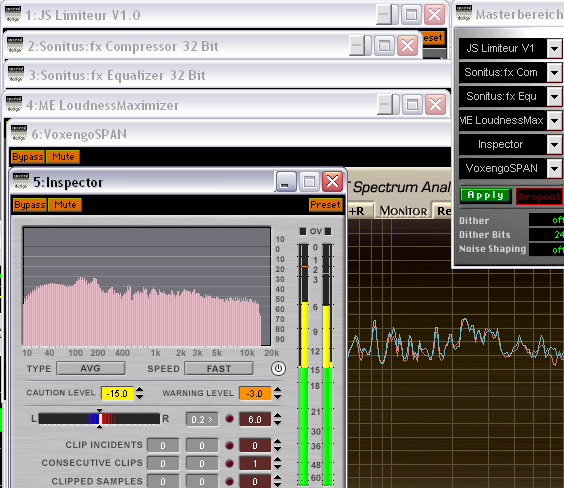Click the TYPE AVG selector button
Viewport: 564px width, 488px height.
[91, 369]
